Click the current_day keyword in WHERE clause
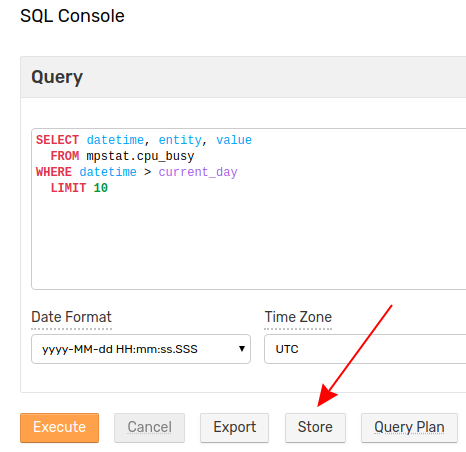The image size is (466, 452). click(x=198, y=172)
